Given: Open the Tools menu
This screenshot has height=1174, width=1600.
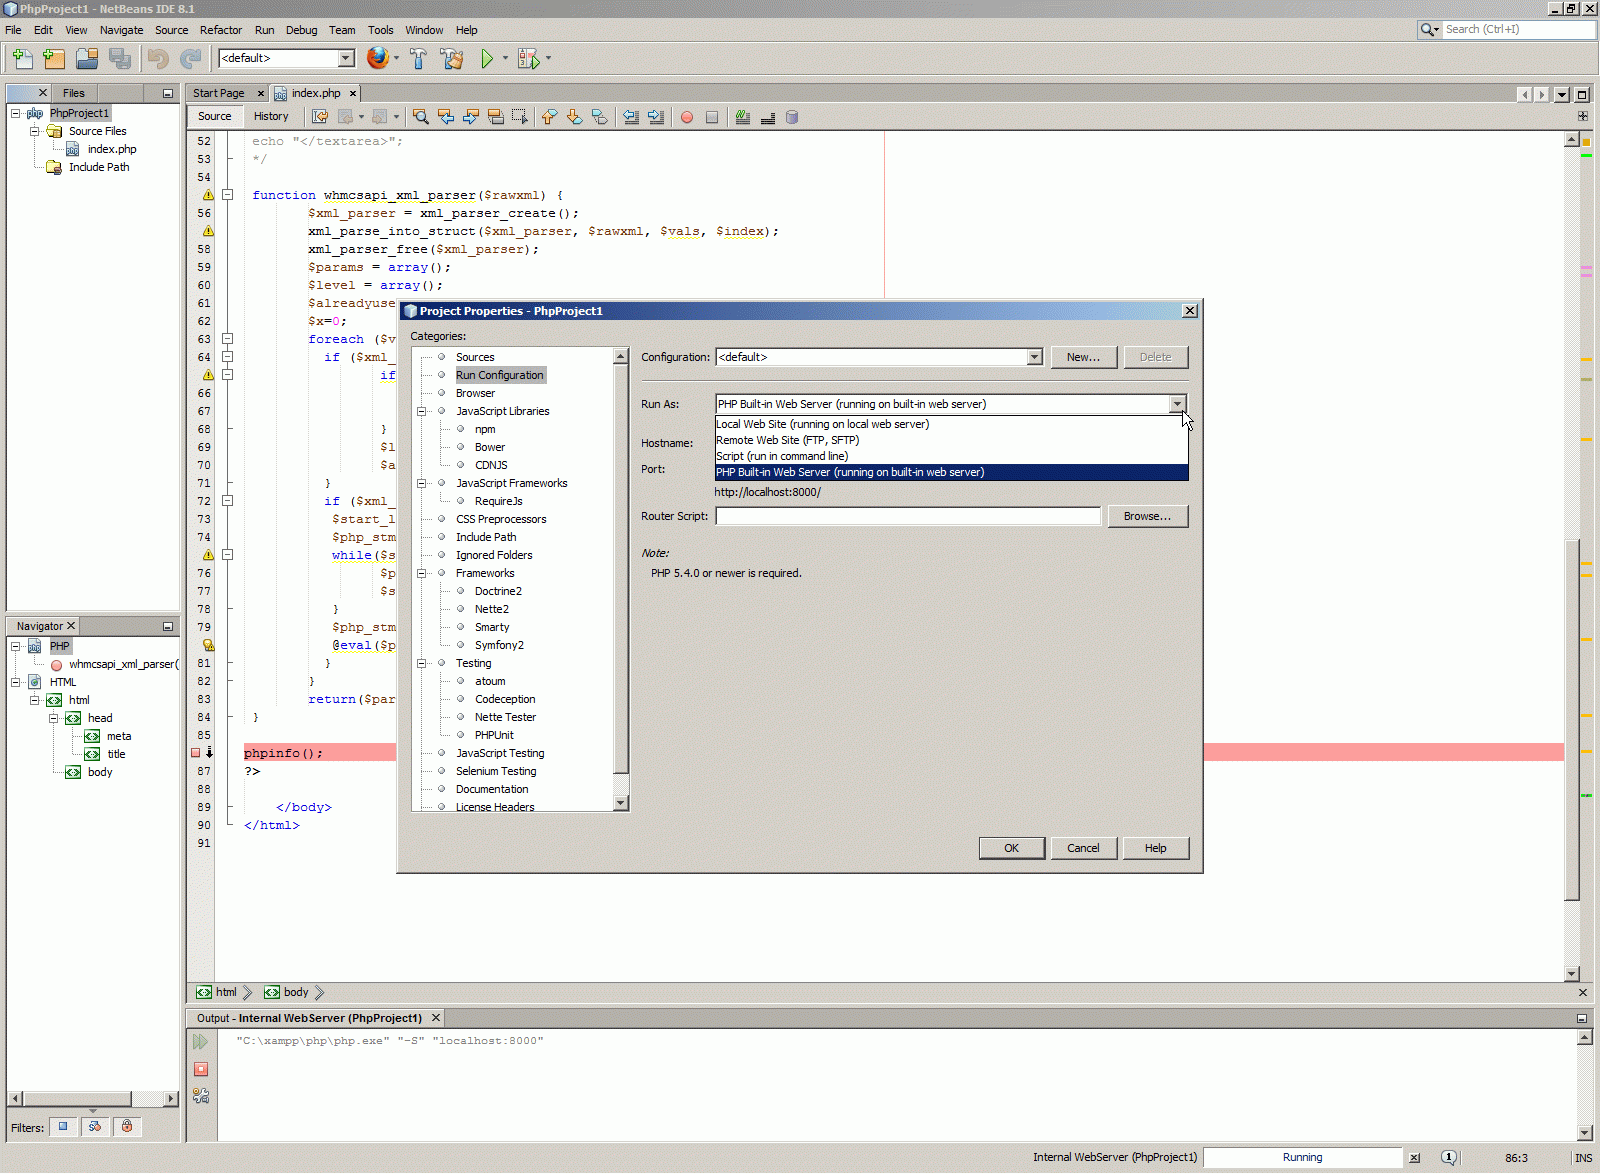Looking at the screenshot, I should pos(380,30).
